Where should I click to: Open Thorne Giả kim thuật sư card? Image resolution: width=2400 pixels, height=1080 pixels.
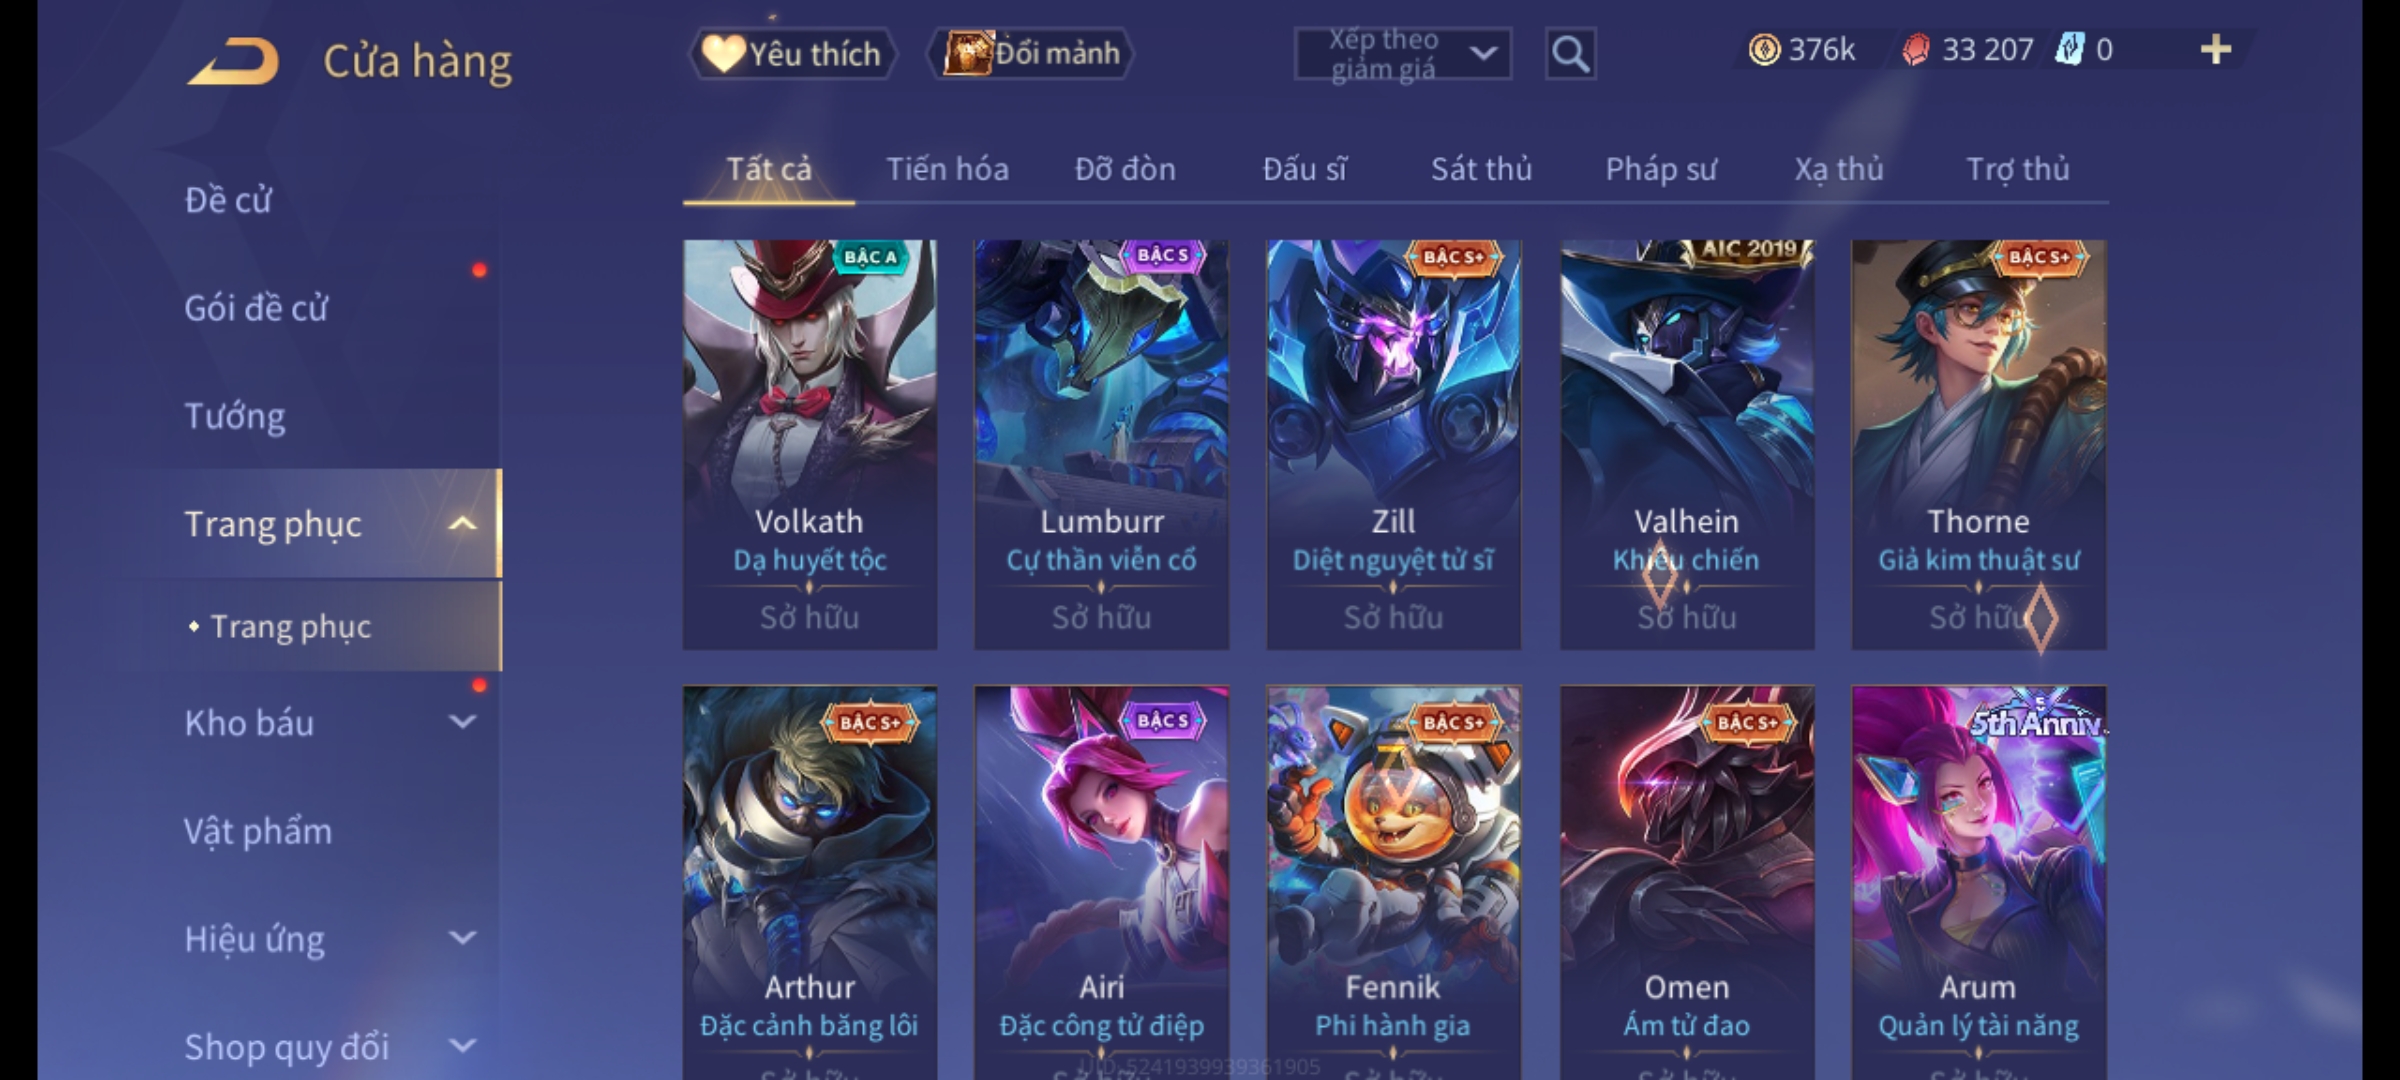pos(1979,444)
